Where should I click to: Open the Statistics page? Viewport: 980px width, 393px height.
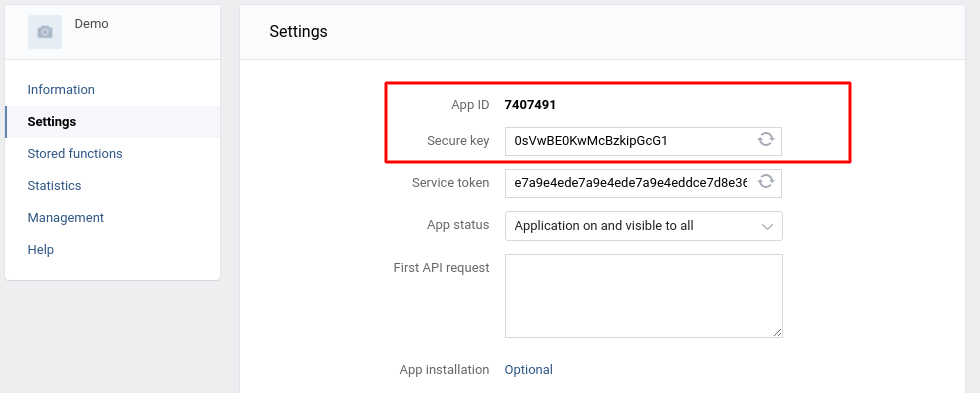54,186
